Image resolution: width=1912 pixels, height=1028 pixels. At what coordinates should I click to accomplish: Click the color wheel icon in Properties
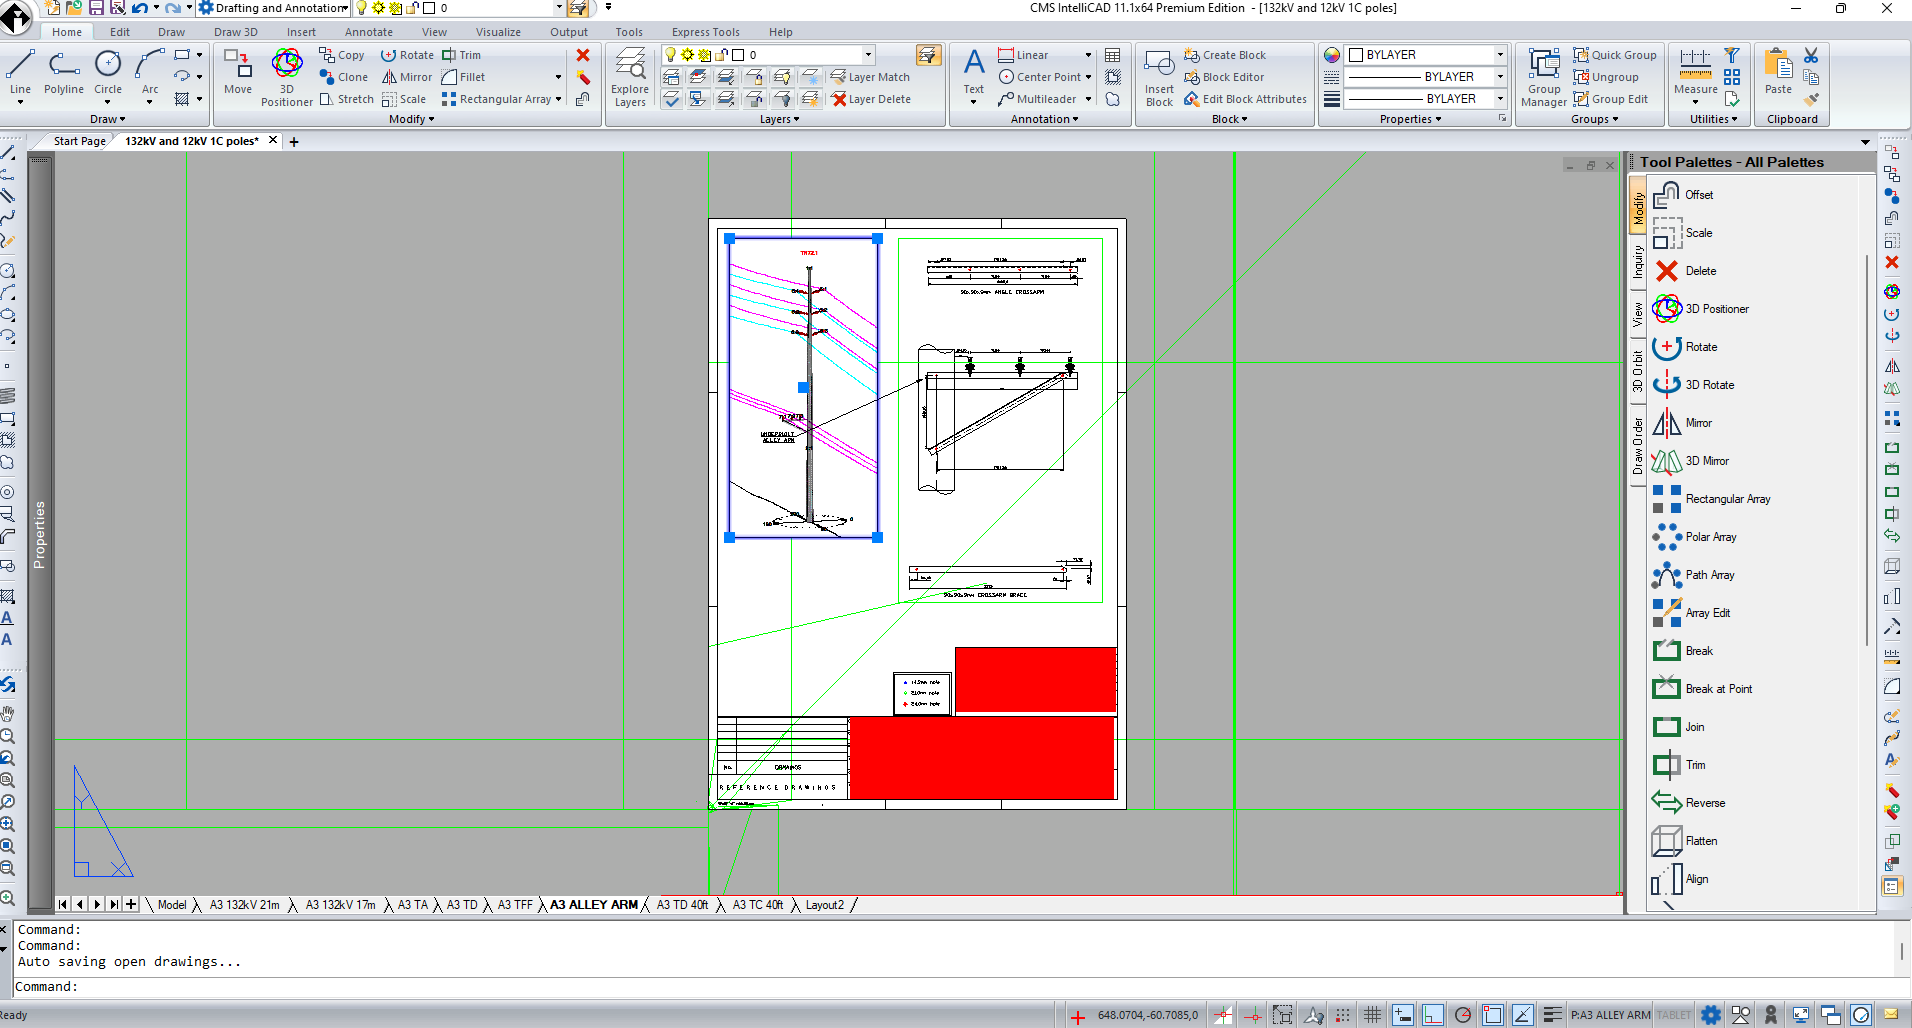point(1332,55)
